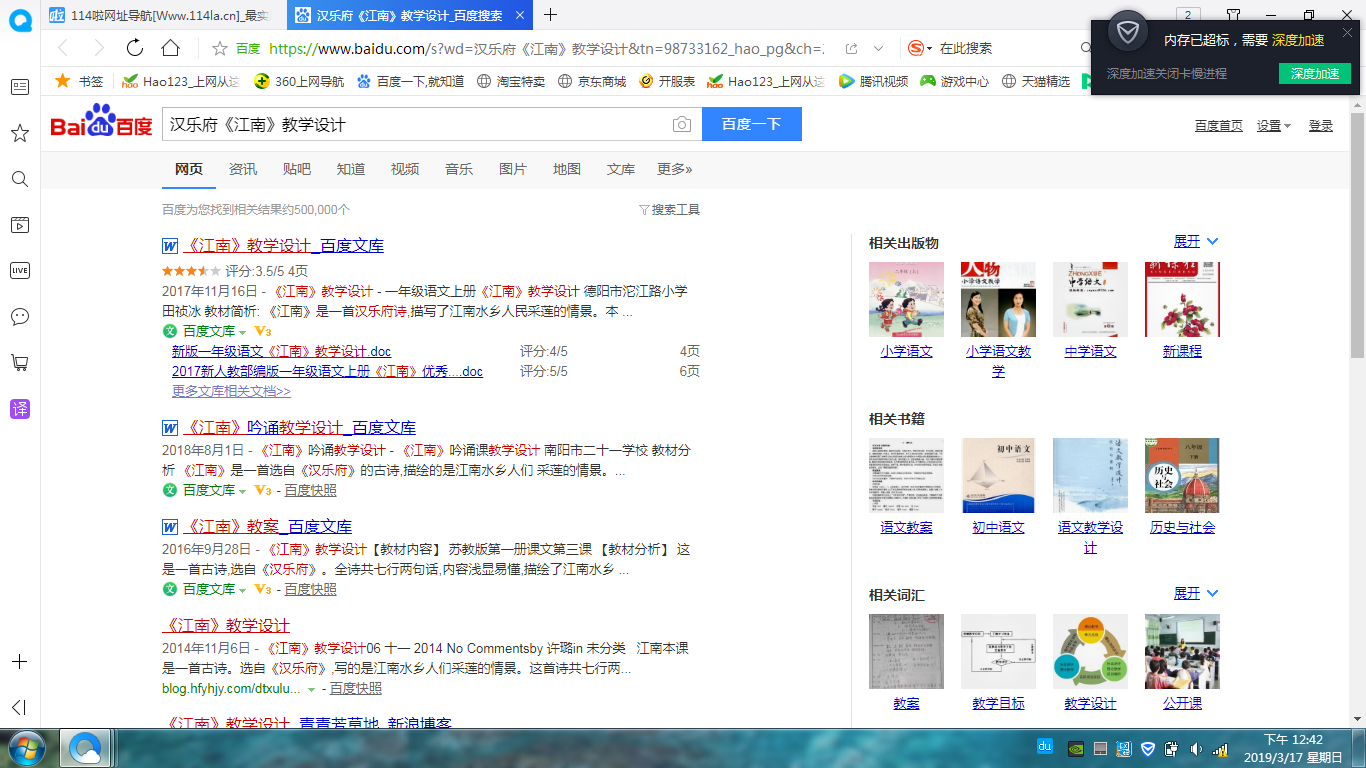This screenshot has height=768, width=1366.
Task: Click the green 深度加速 button
Action: tap(1314, 74)
